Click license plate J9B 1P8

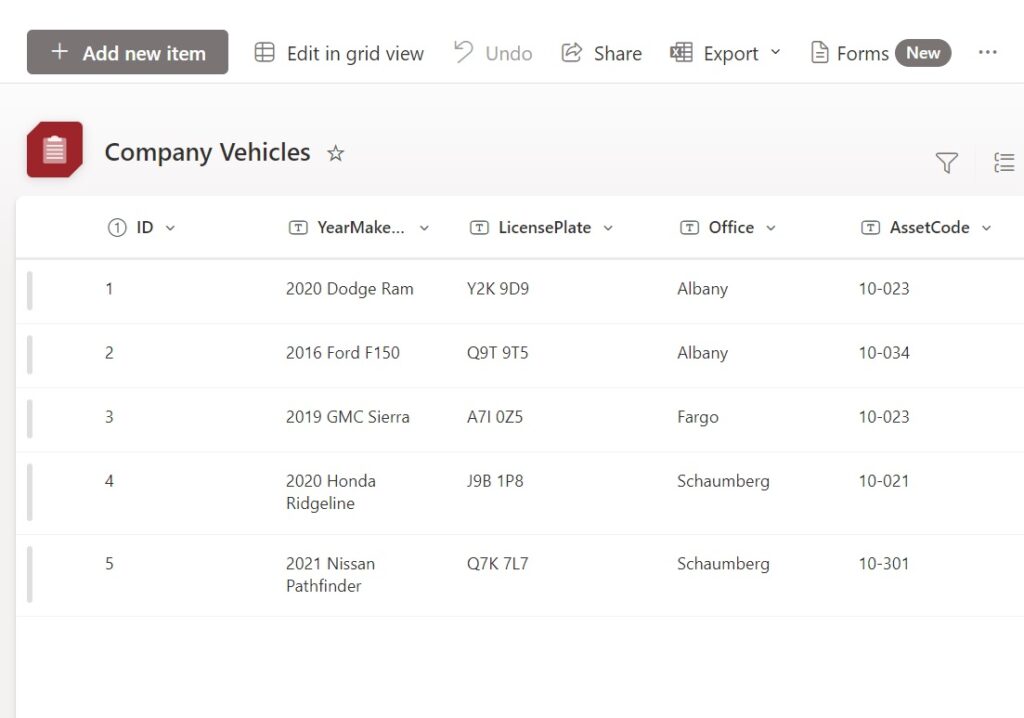tap(495, 481)
